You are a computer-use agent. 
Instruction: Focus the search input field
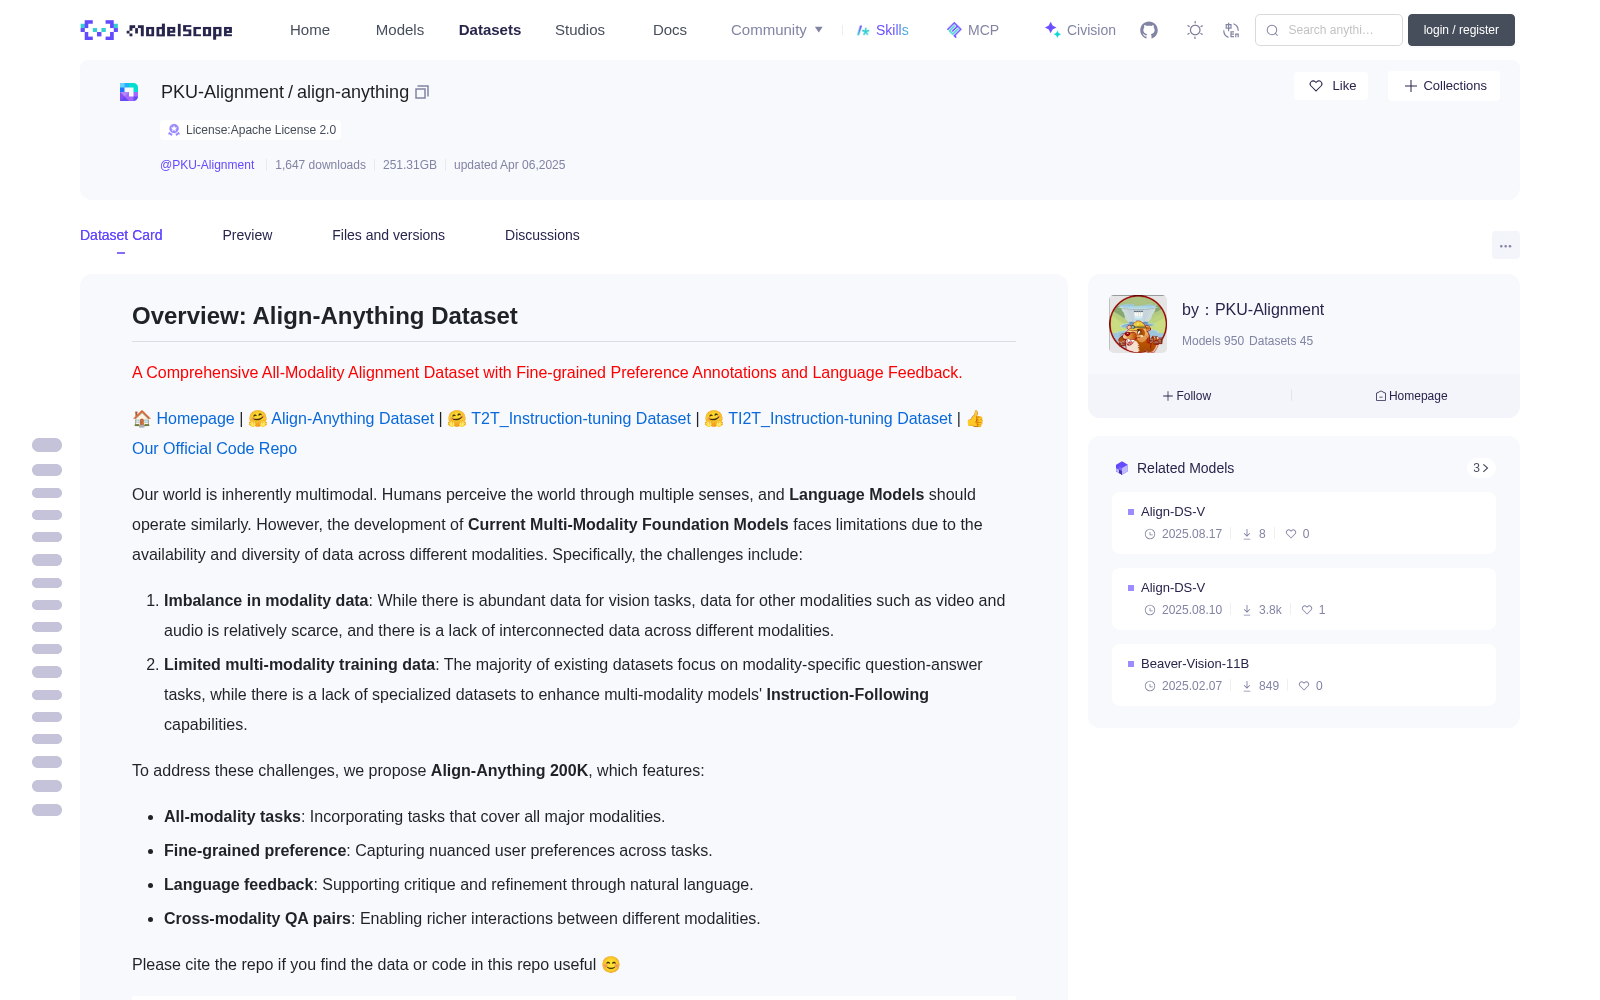[1329, 30]
